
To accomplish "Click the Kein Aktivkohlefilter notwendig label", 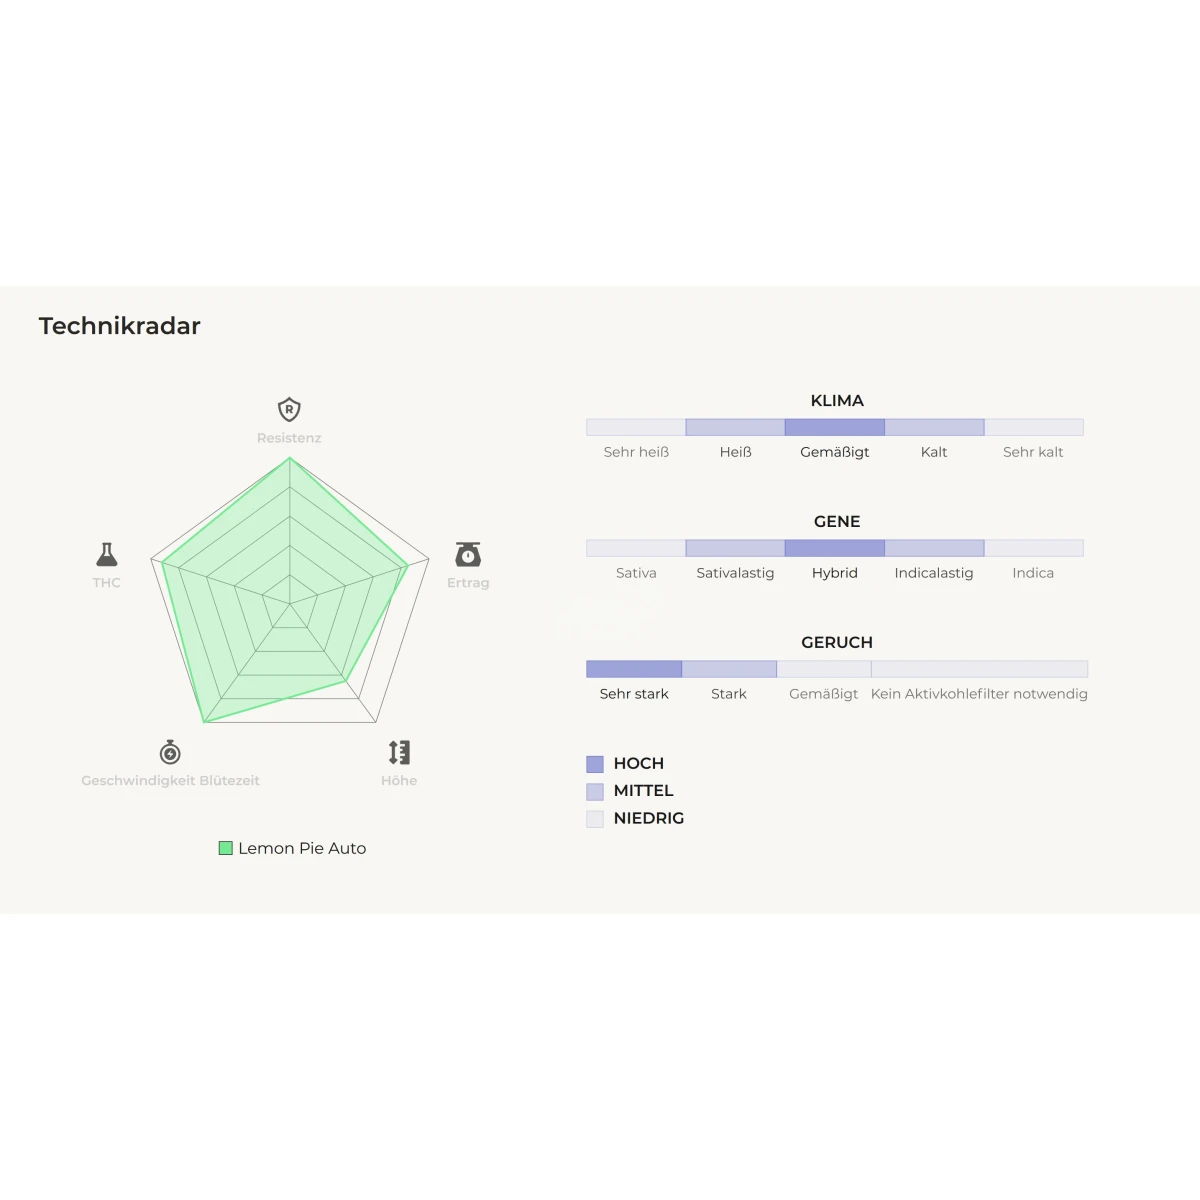I will pos(979,694).
